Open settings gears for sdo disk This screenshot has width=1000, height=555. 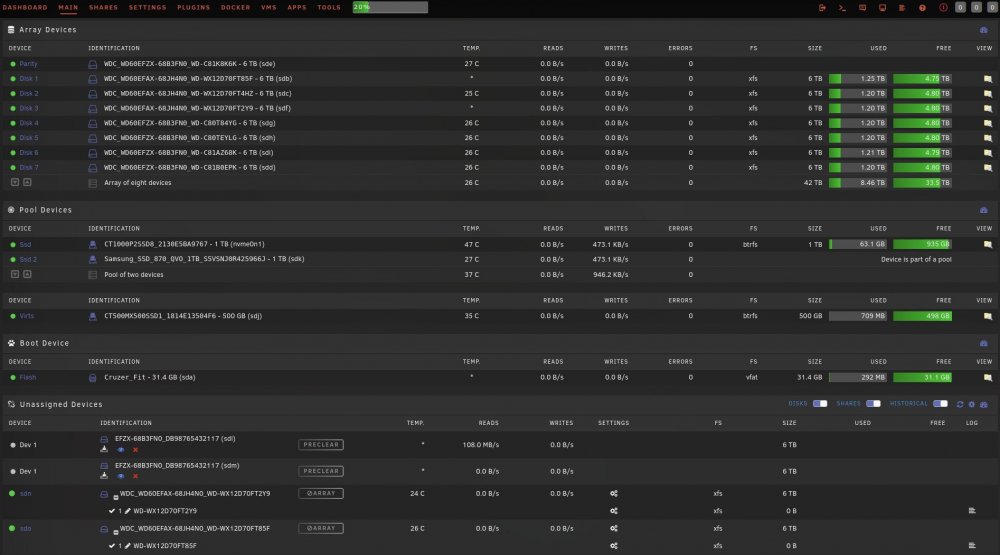pos(614,529)
